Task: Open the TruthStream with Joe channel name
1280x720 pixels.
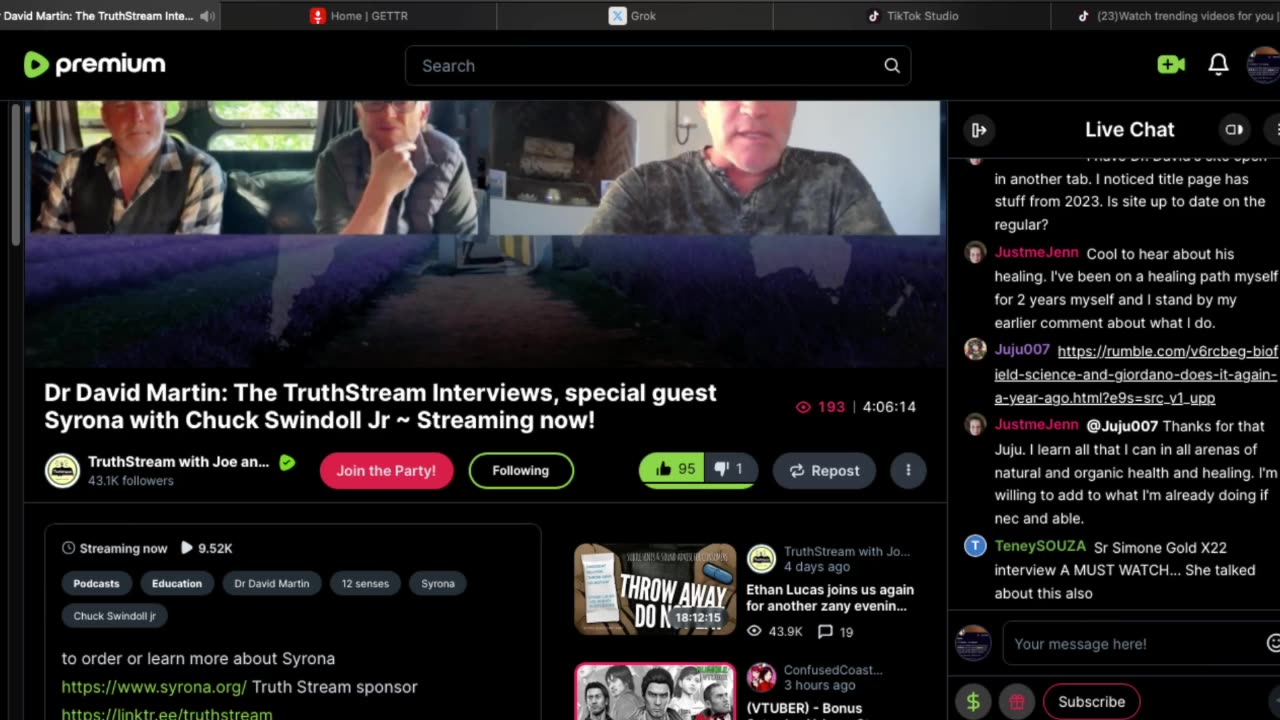Action: click(x=178, y=462)
